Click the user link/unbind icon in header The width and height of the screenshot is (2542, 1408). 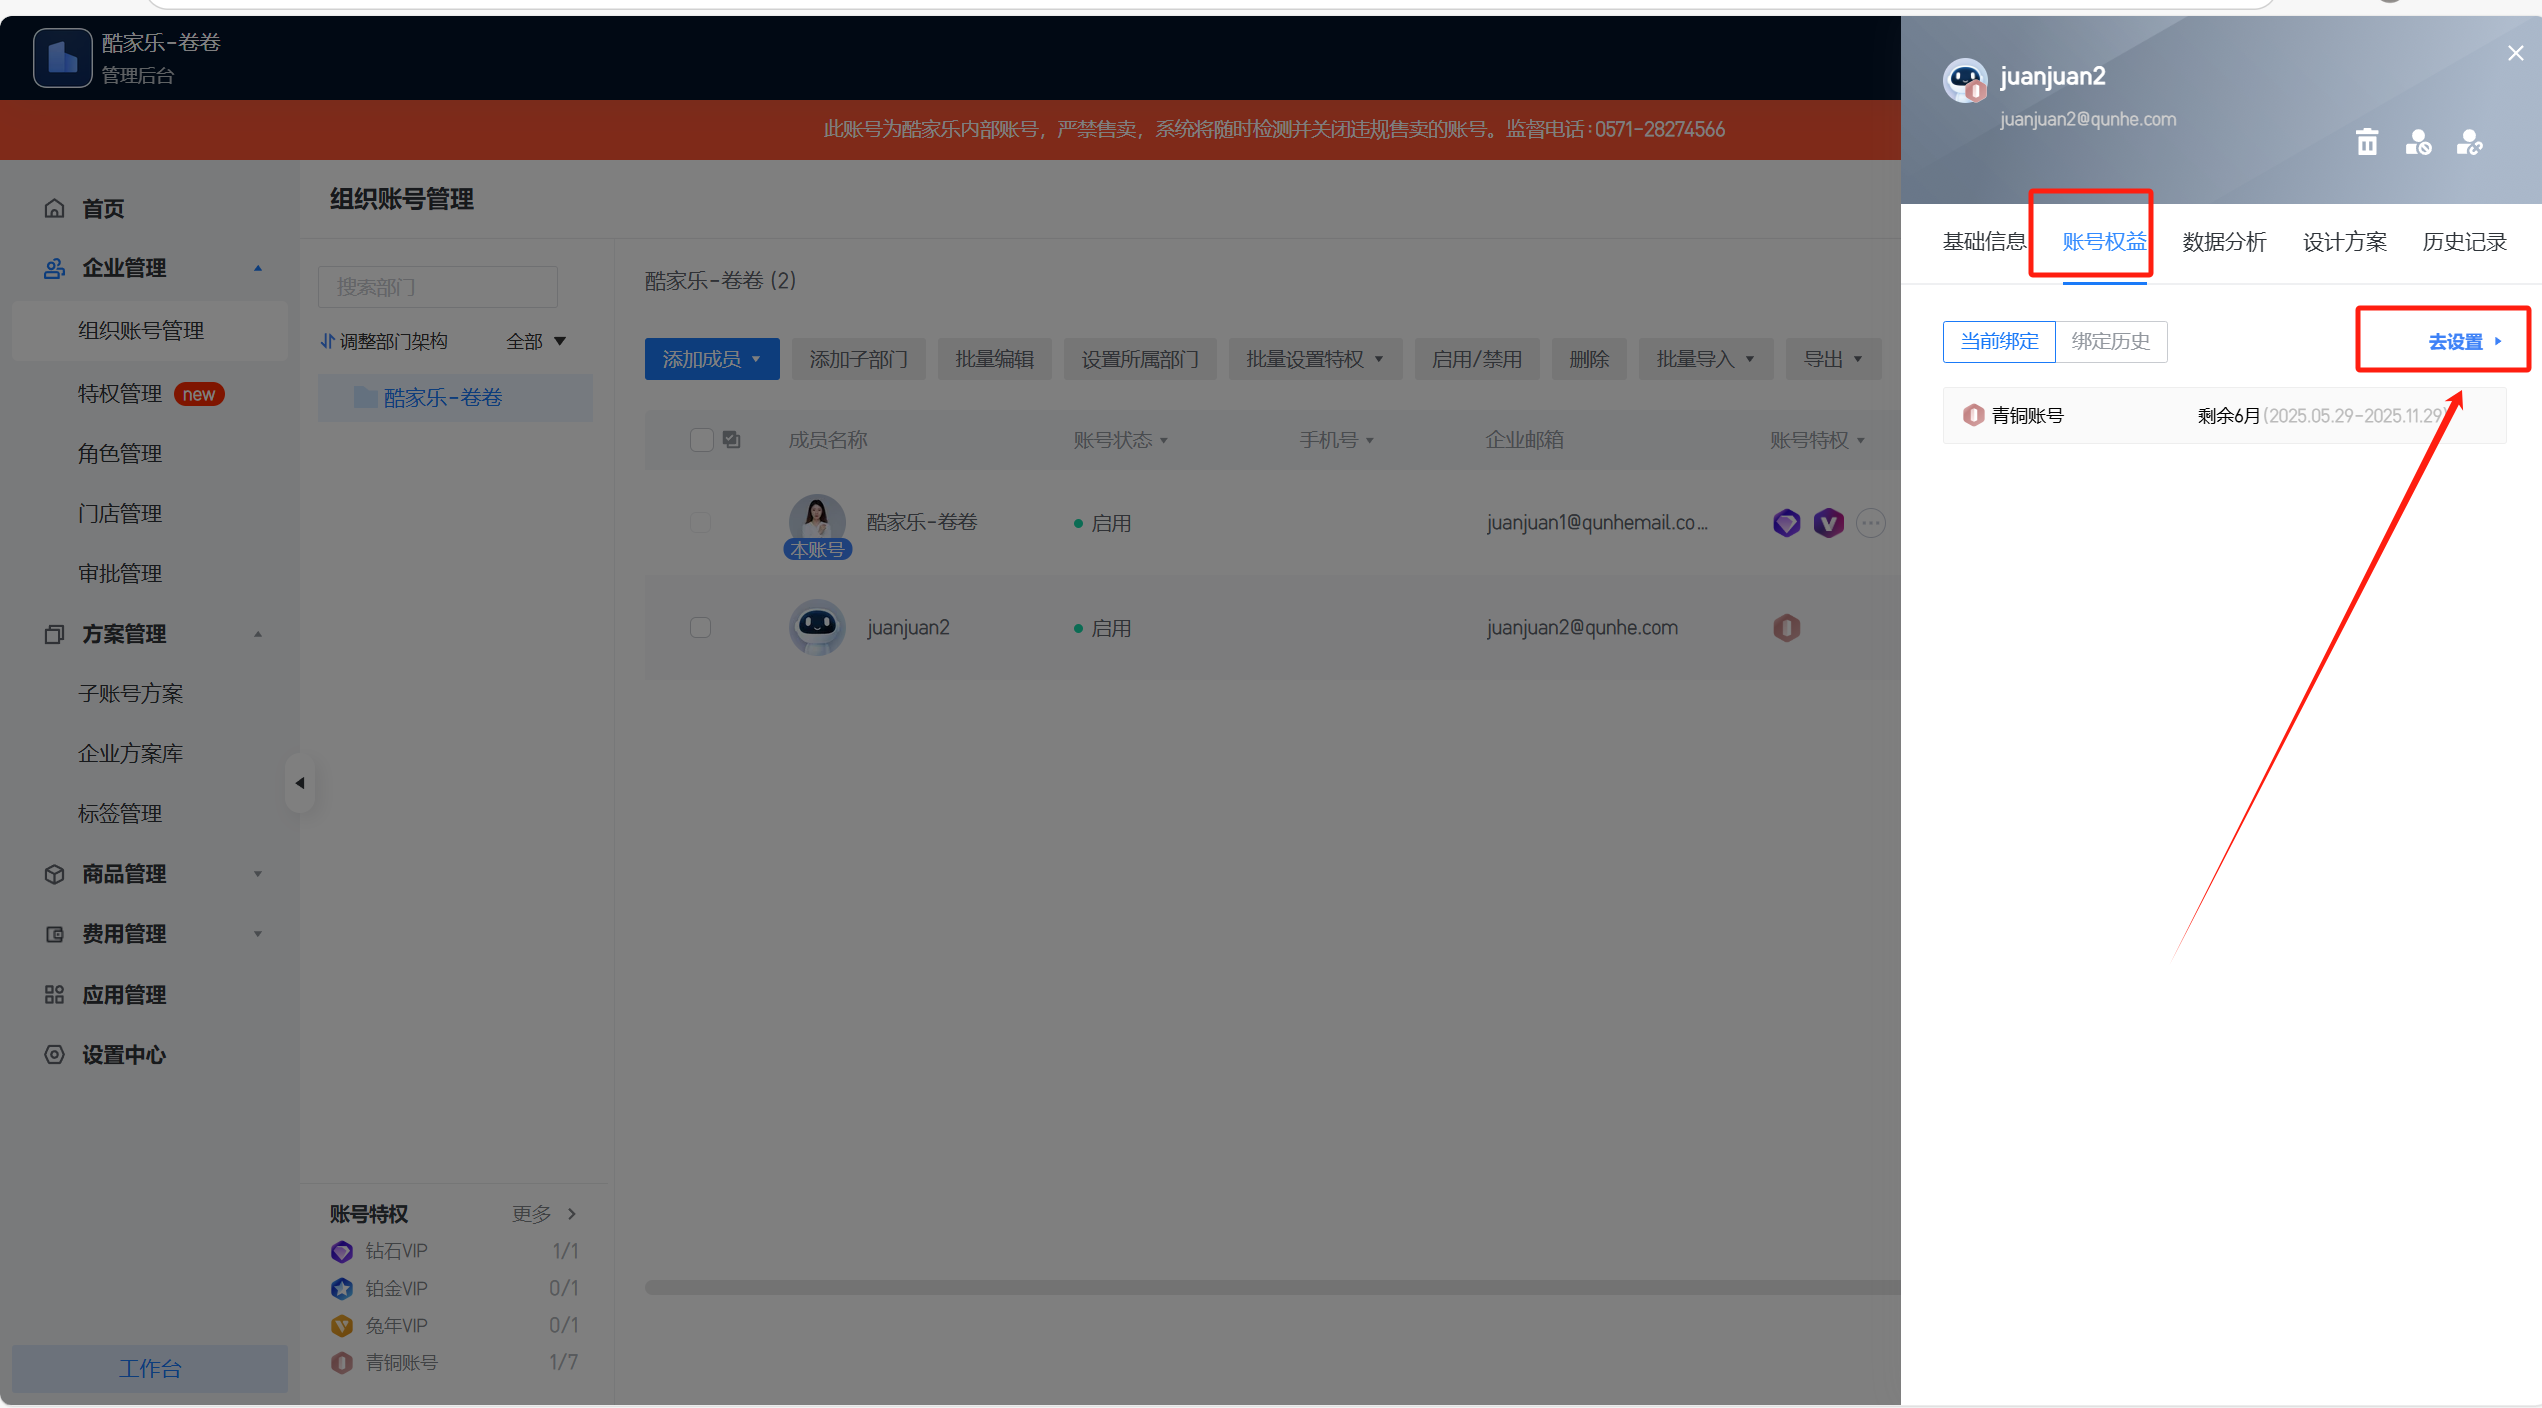(2469, 143)
